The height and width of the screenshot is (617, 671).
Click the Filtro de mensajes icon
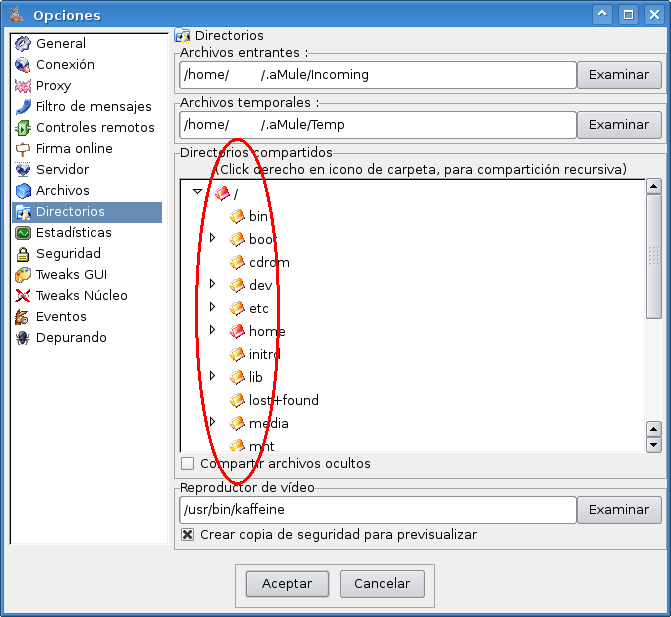pos(23,107)
